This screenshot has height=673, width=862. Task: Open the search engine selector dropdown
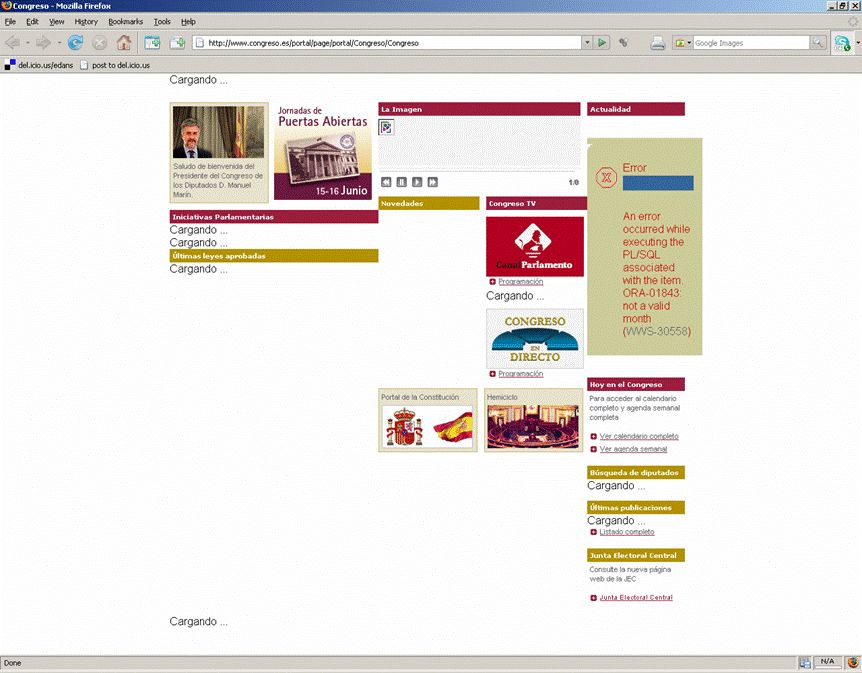684,43
